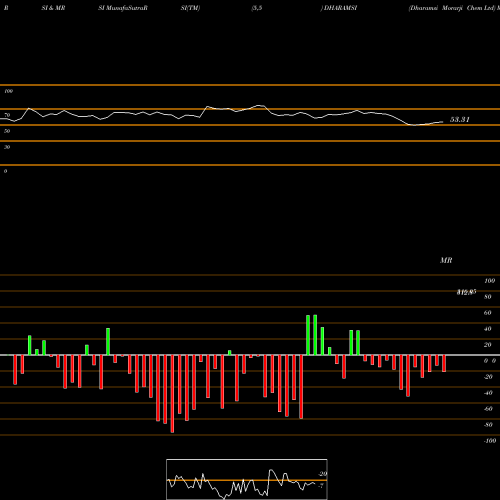Click the last red bar of MR histogram
500x500 pixels.
pyautogui.click(x=444, y=363)
